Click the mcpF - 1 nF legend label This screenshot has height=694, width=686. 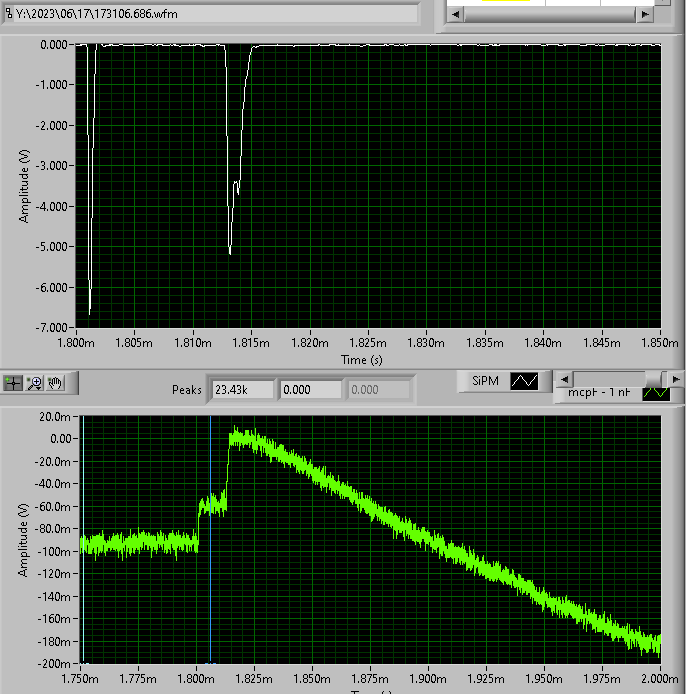coord(598,393)
